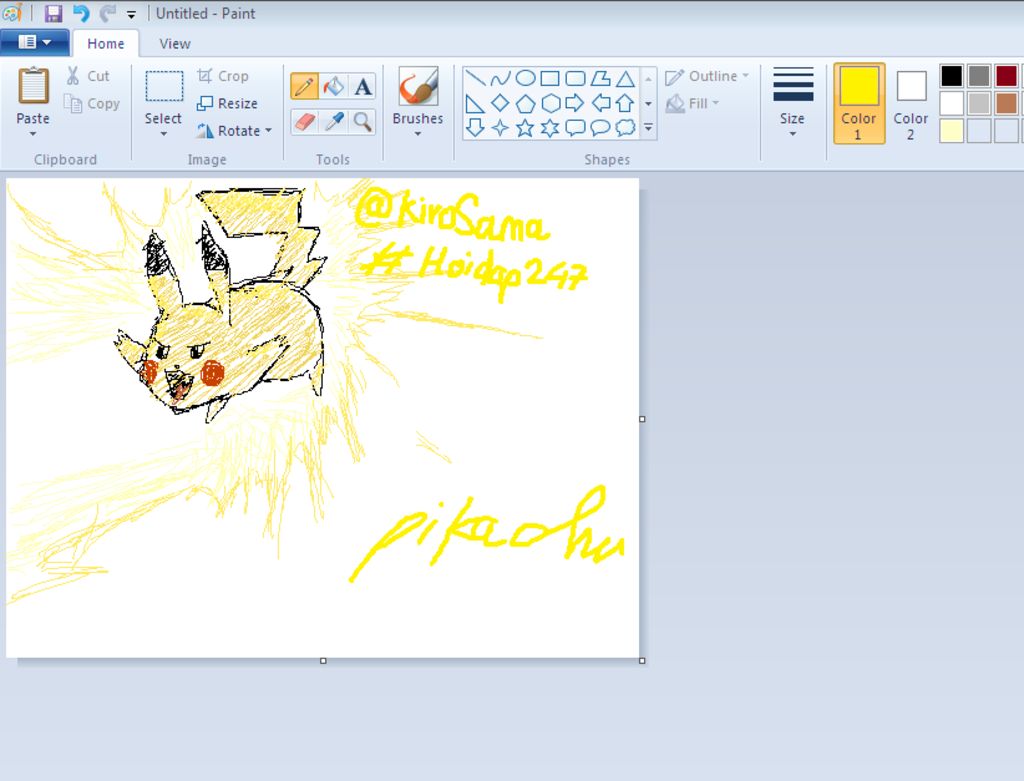1024x781 pixels.
Task: Click the canvas right edge resize handle
Action: (x=642, y=419)
